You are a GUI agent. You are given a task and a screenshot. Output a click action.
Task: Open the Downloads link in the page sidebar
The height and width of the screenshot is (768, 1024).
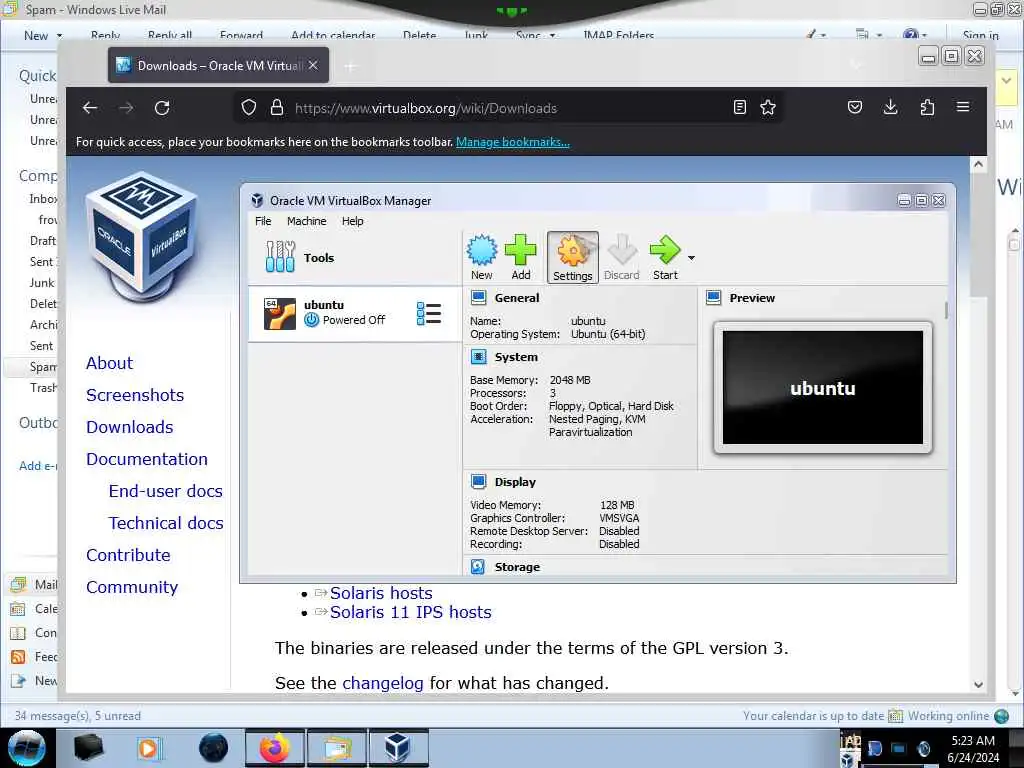click(x=129, y=427)
